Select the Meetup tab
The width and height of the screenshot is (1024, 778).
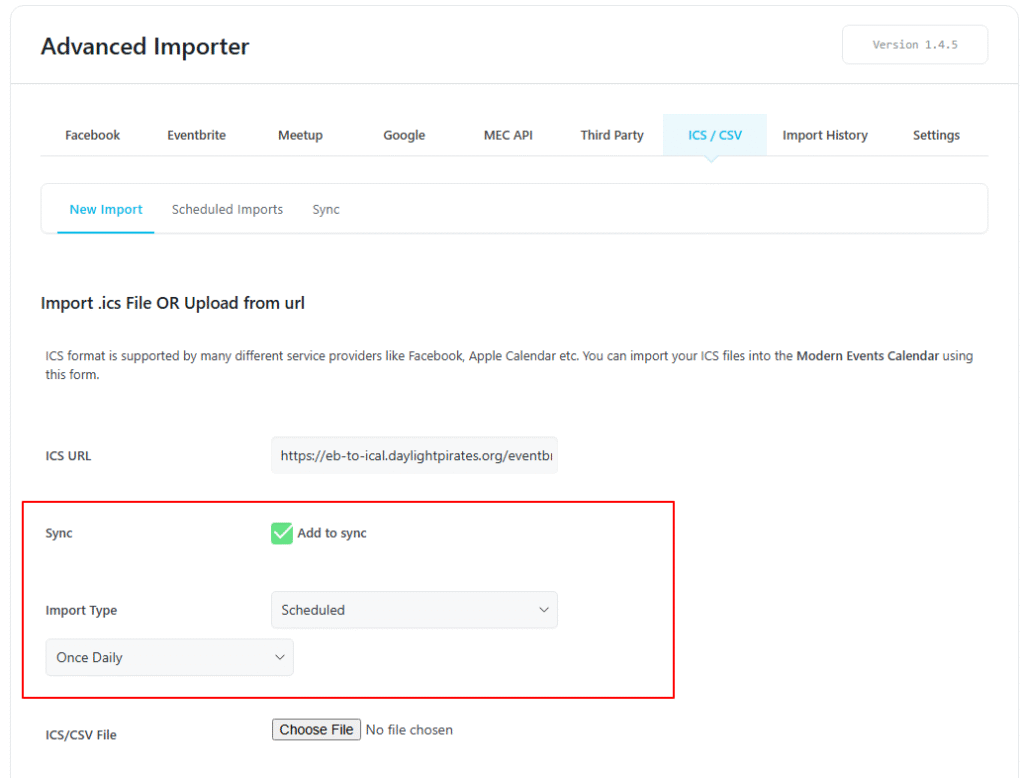(300, 135)
